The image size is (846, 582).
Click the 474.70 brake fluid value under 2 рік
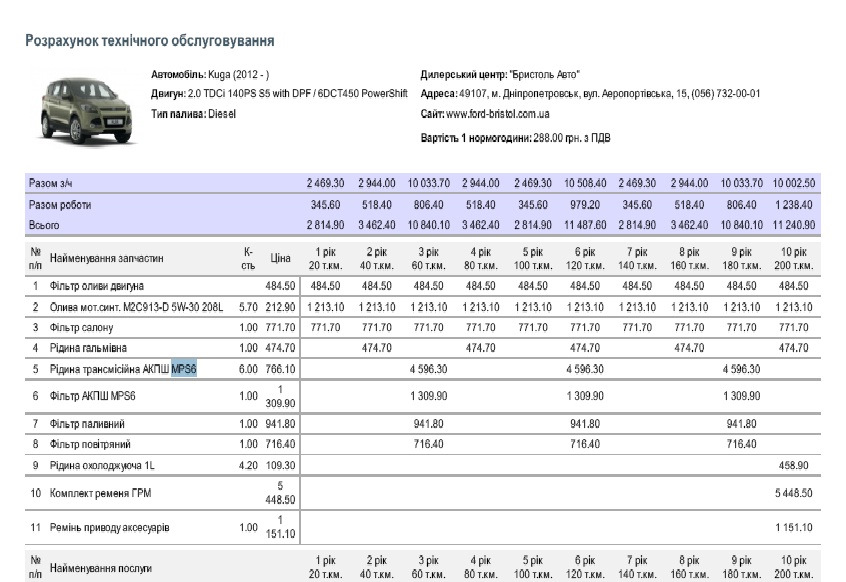click(x=377, y=348)
